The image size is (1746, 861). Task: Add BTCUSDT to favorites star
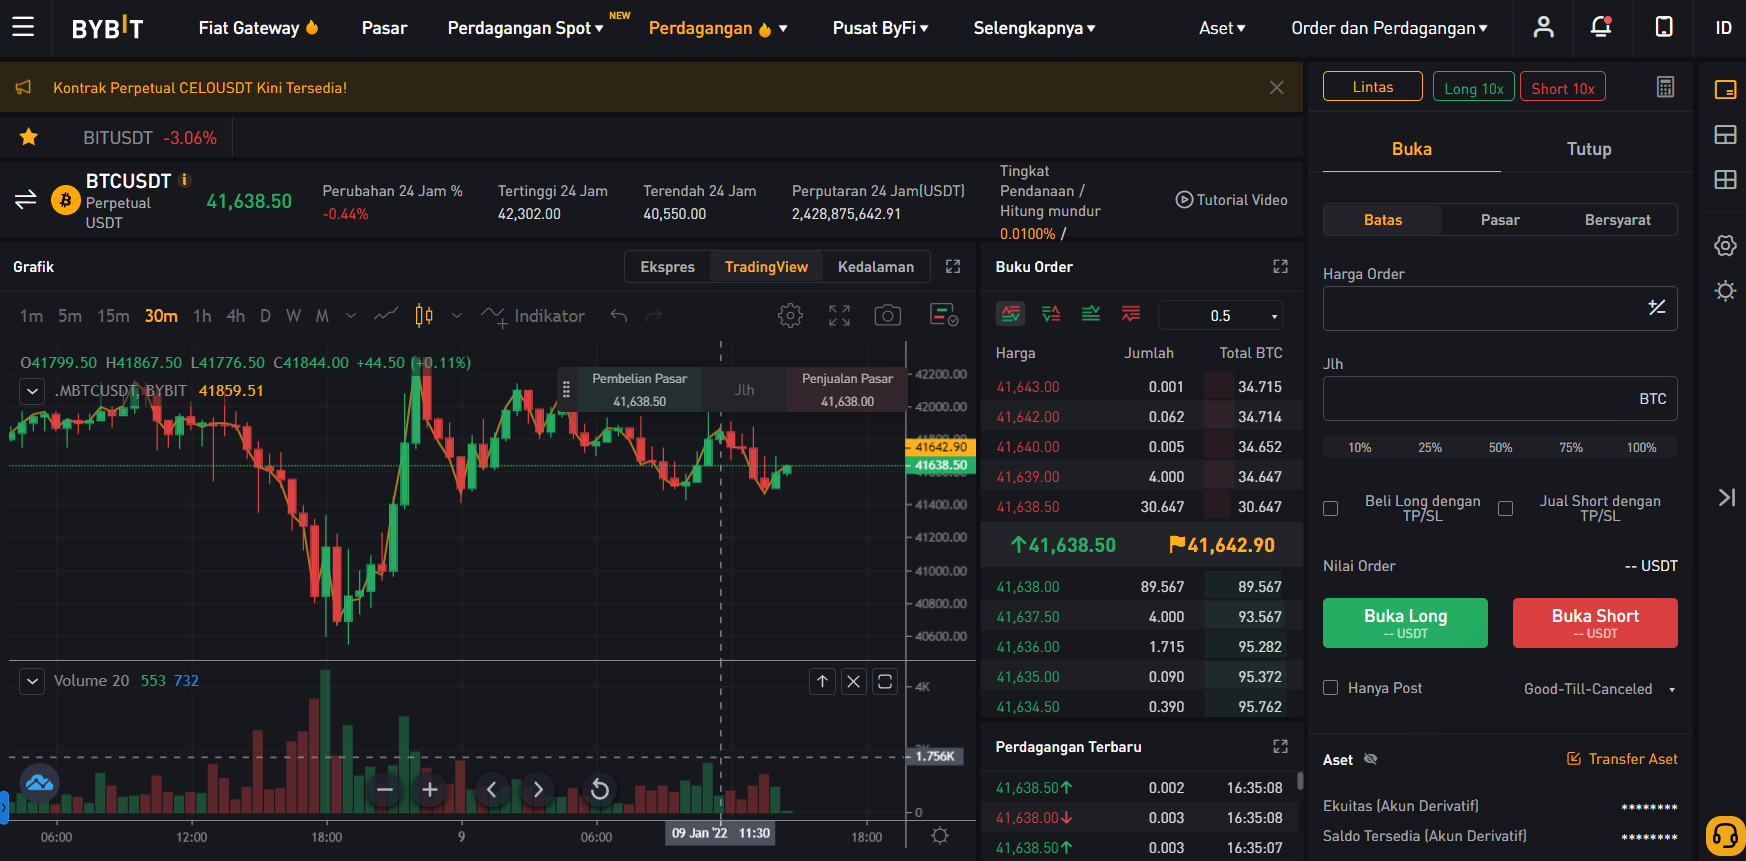29,137
